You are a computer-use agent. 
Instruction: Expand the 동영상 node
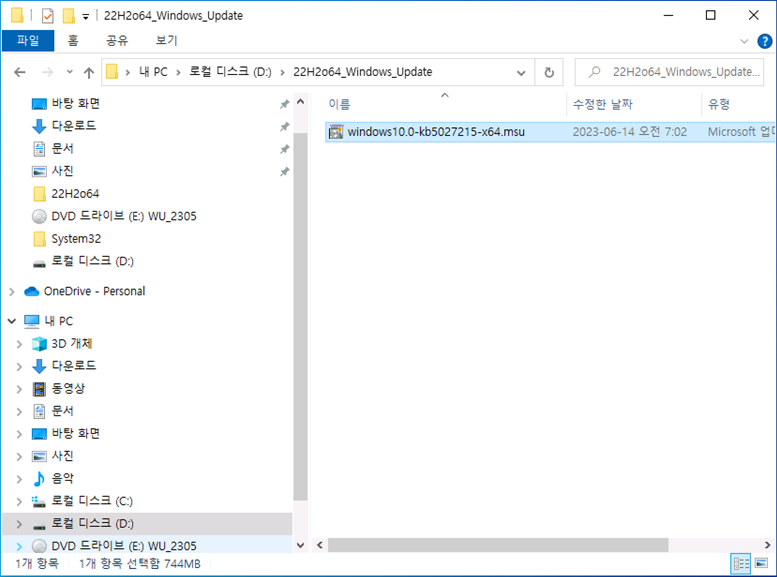(x=19, y=389)
